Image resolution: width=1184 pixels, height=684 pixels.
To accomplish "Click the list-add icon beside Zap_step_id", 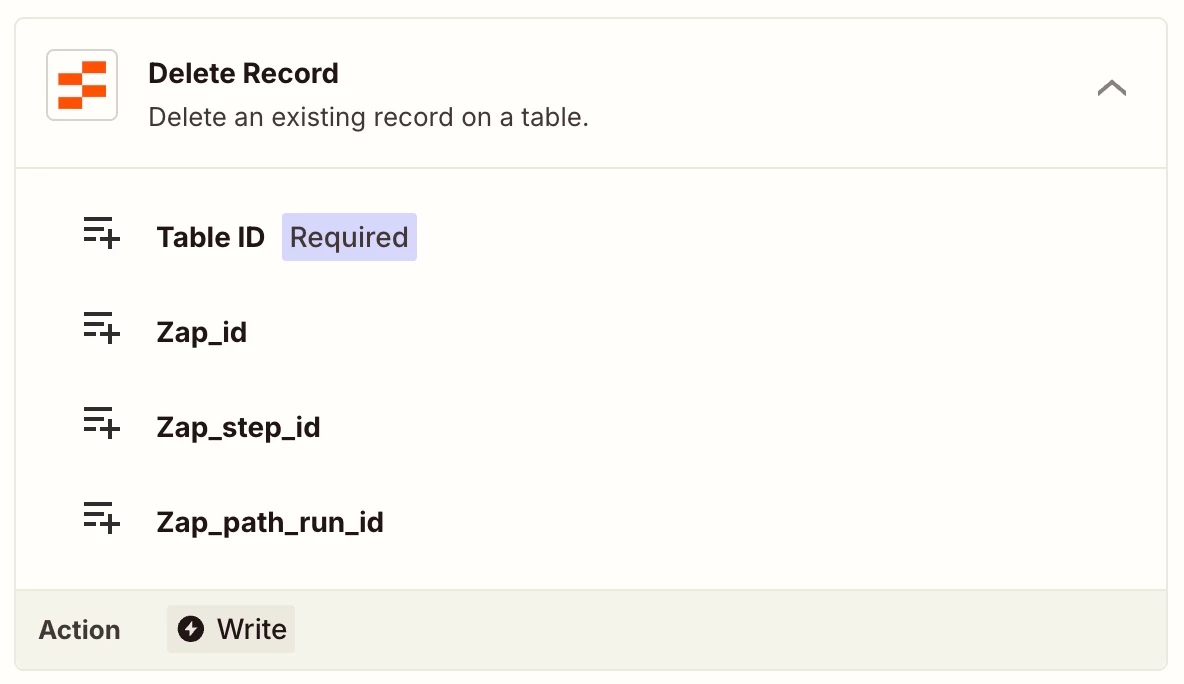I will [101, 423].
